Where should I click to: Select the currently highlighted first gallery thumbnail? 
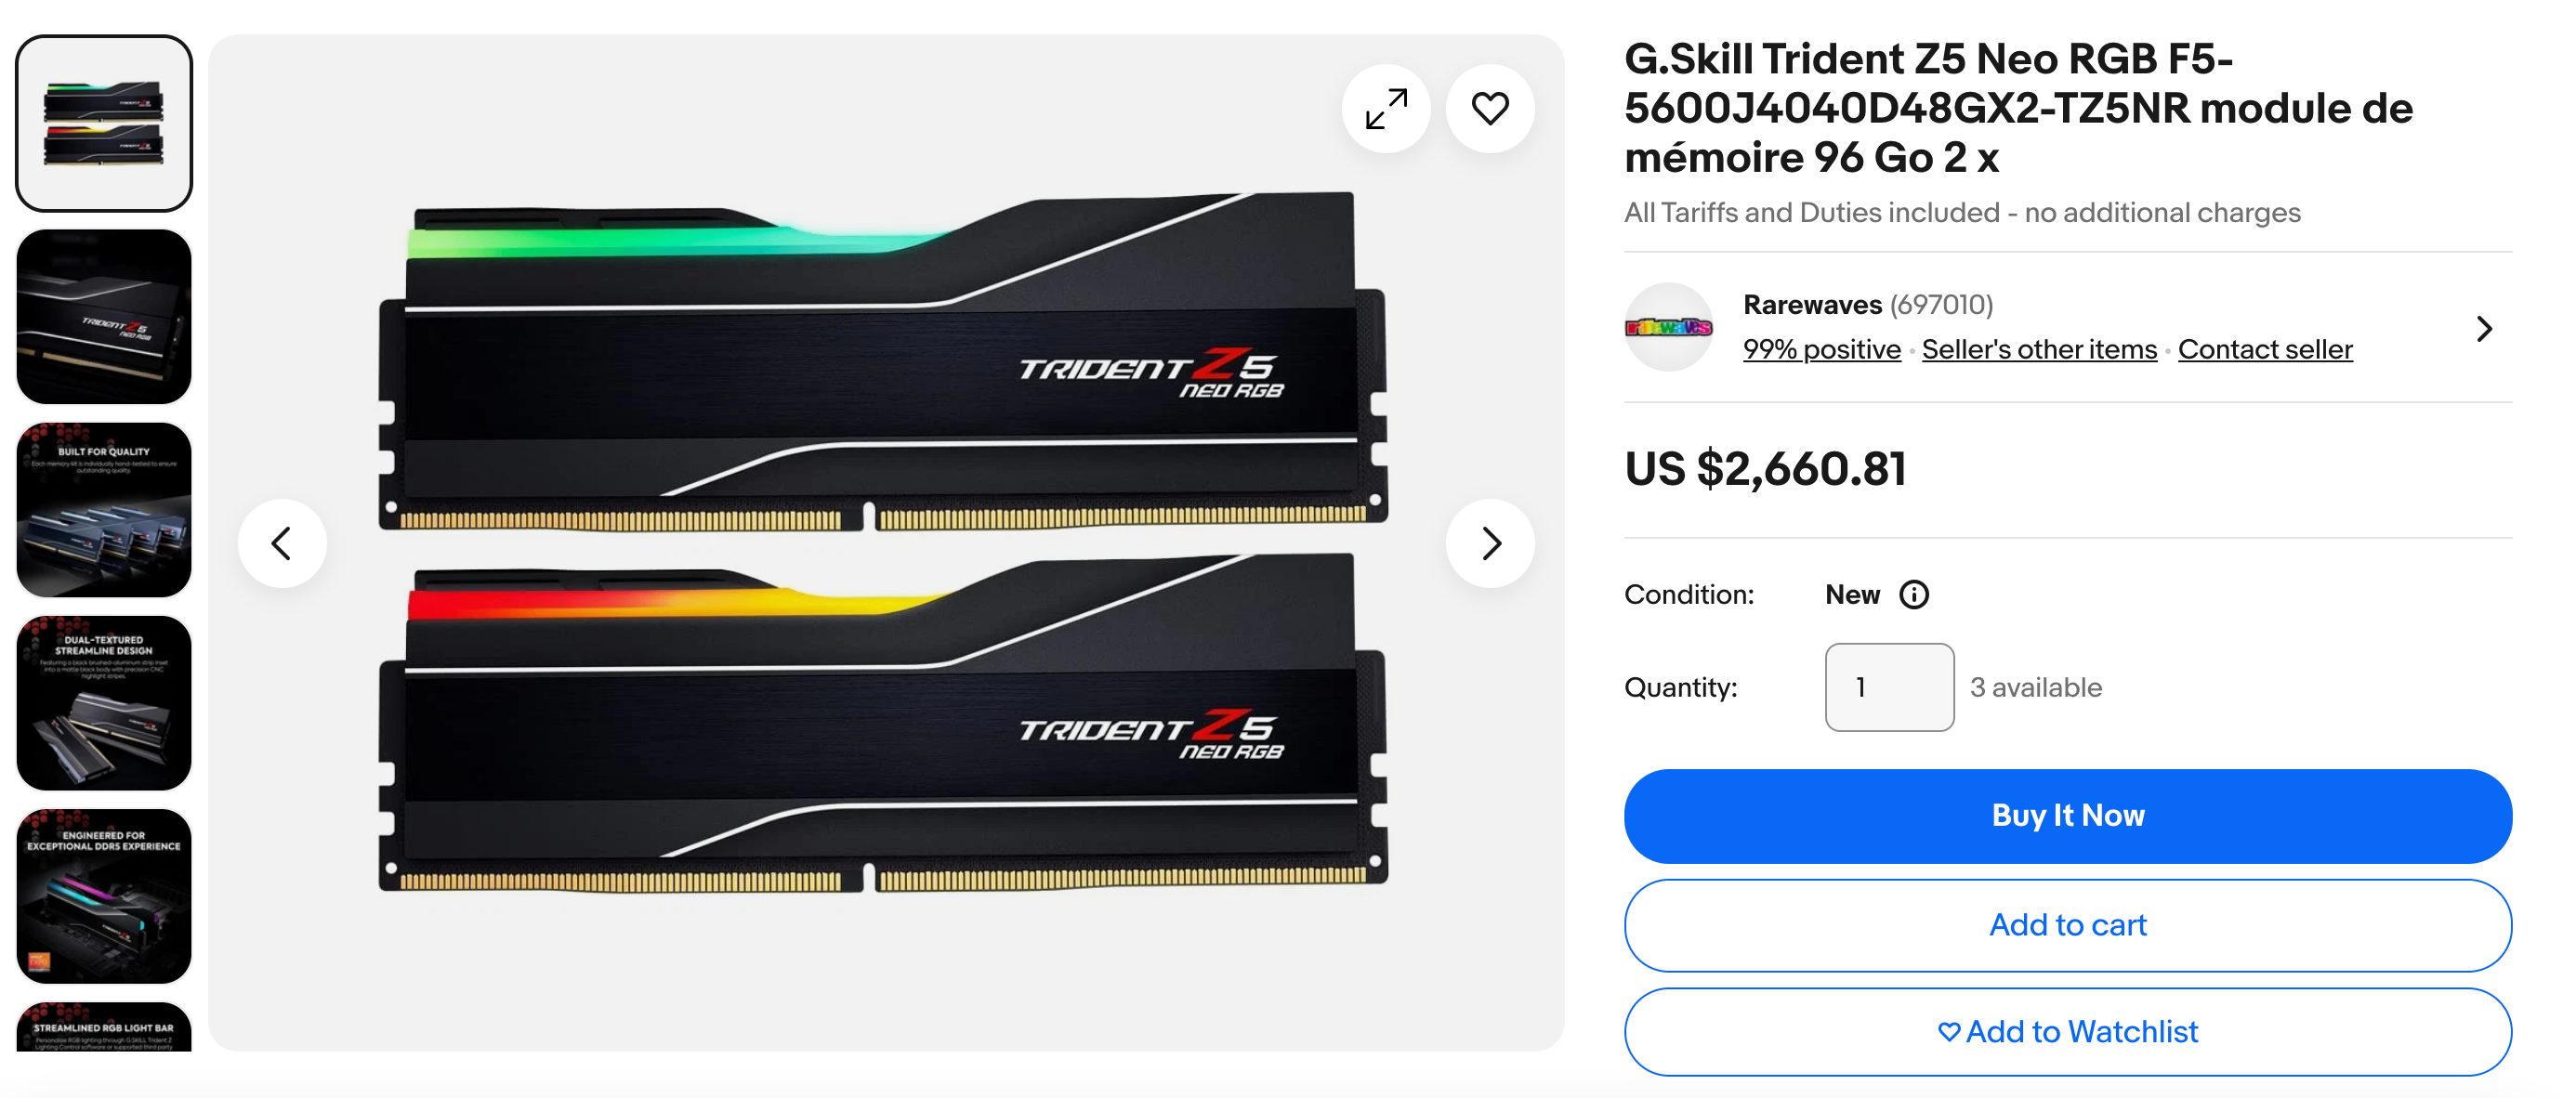103,121
